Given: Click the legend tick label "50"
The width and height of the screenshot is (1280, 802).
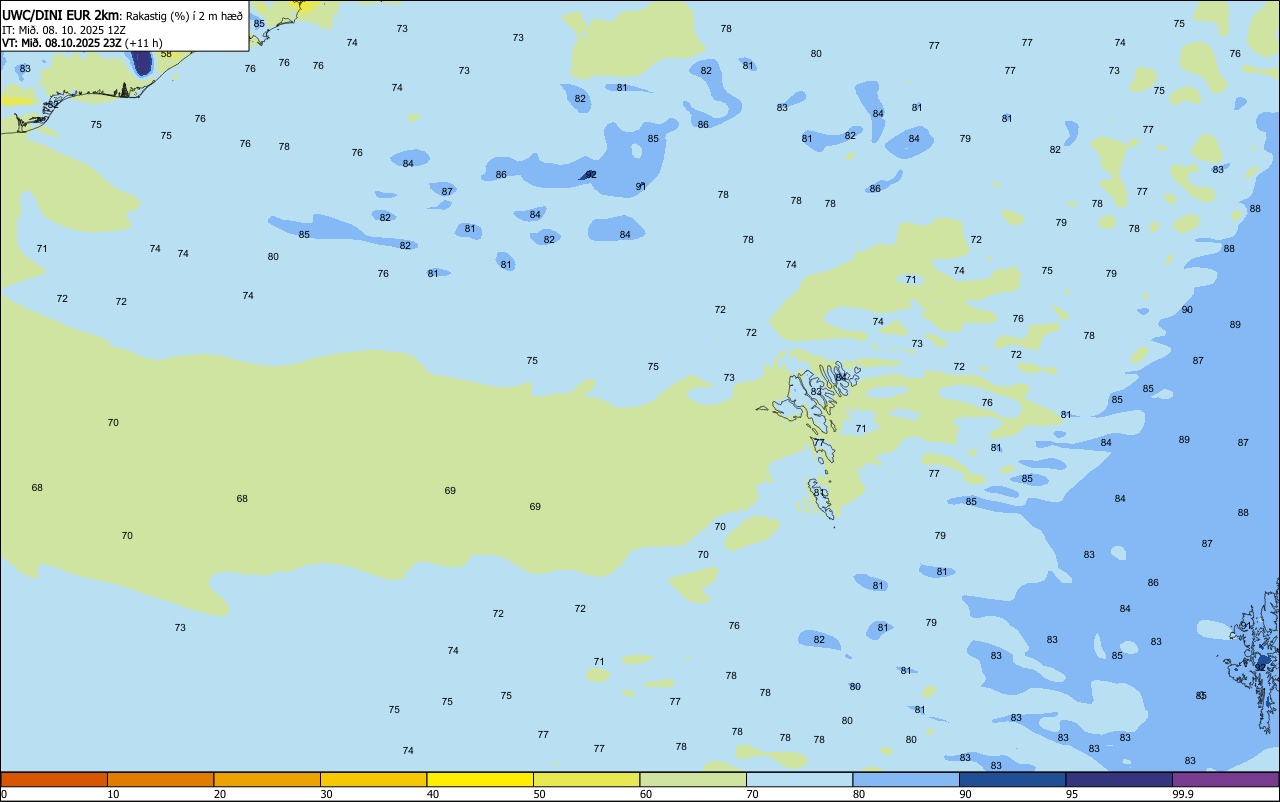Looking at the screenshot, I should (540, 794).
